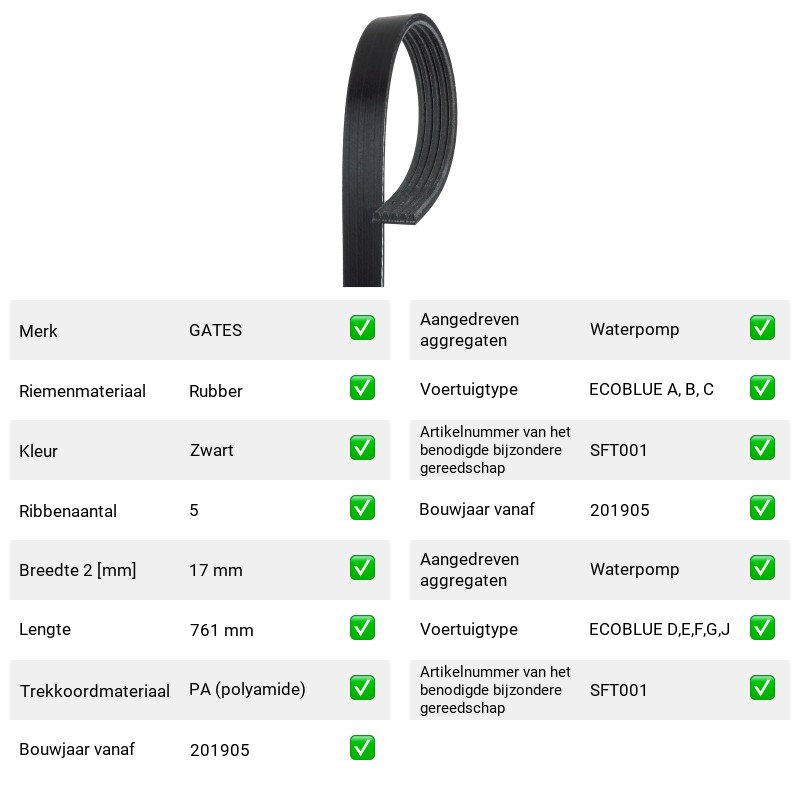Click the checkmark in the Kleur Zwart row
800x800 pixels.
[x=362, y=447]
